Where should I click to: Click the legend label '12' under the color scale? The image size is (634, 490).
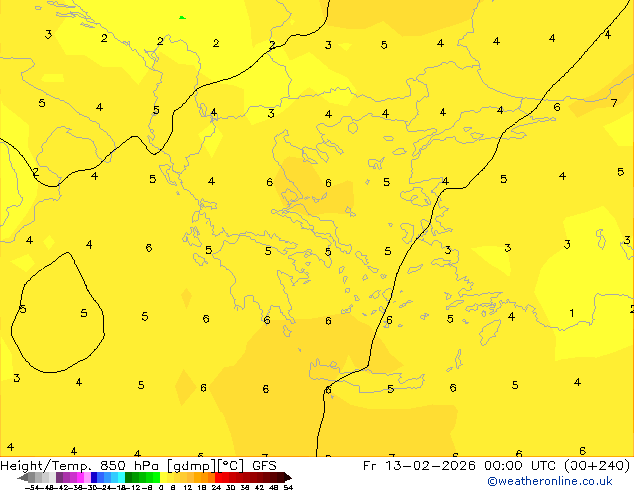[x=188, y=487]
